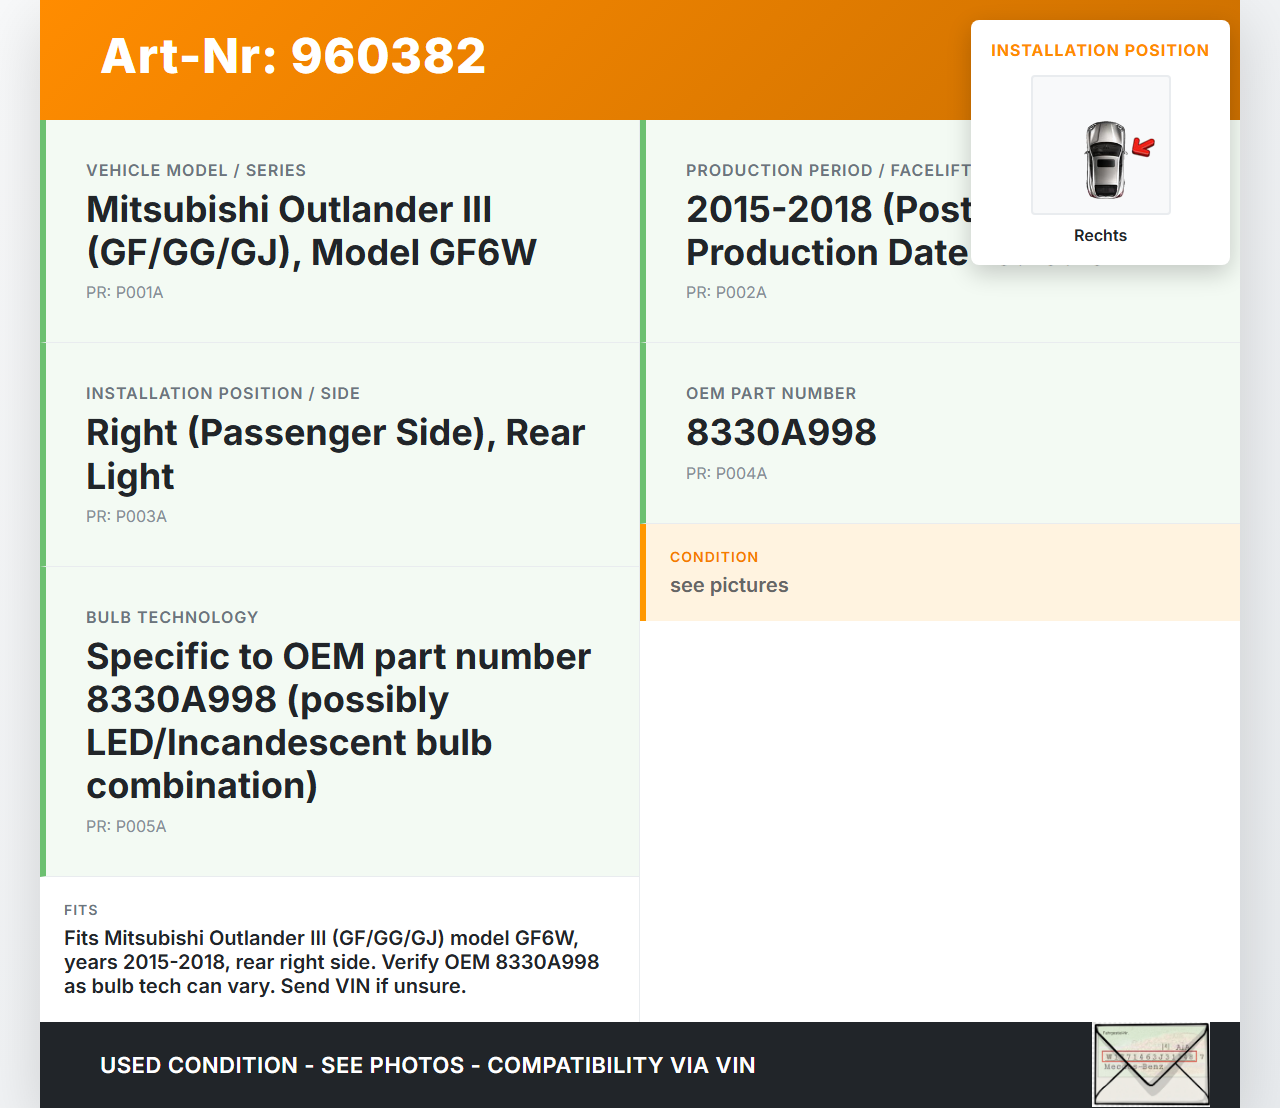The image size is (1280, 1108).
Task: Click 'see pictures' in the Condition box
Action: point(729,586)
